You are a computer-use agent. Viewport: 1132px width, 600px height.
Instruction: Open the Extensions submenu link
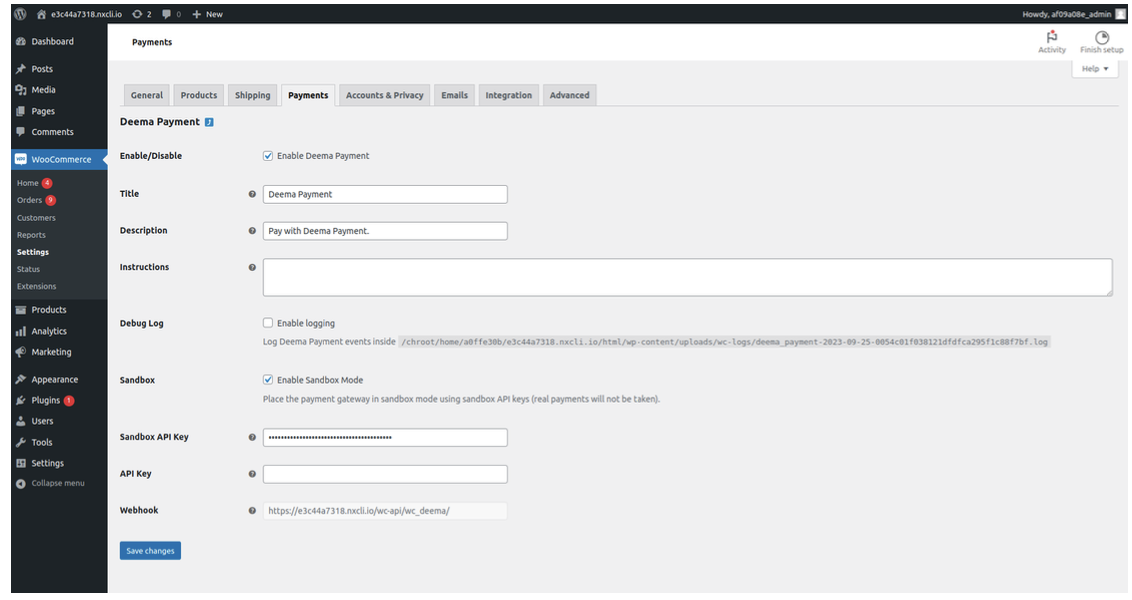coord(36,286)
